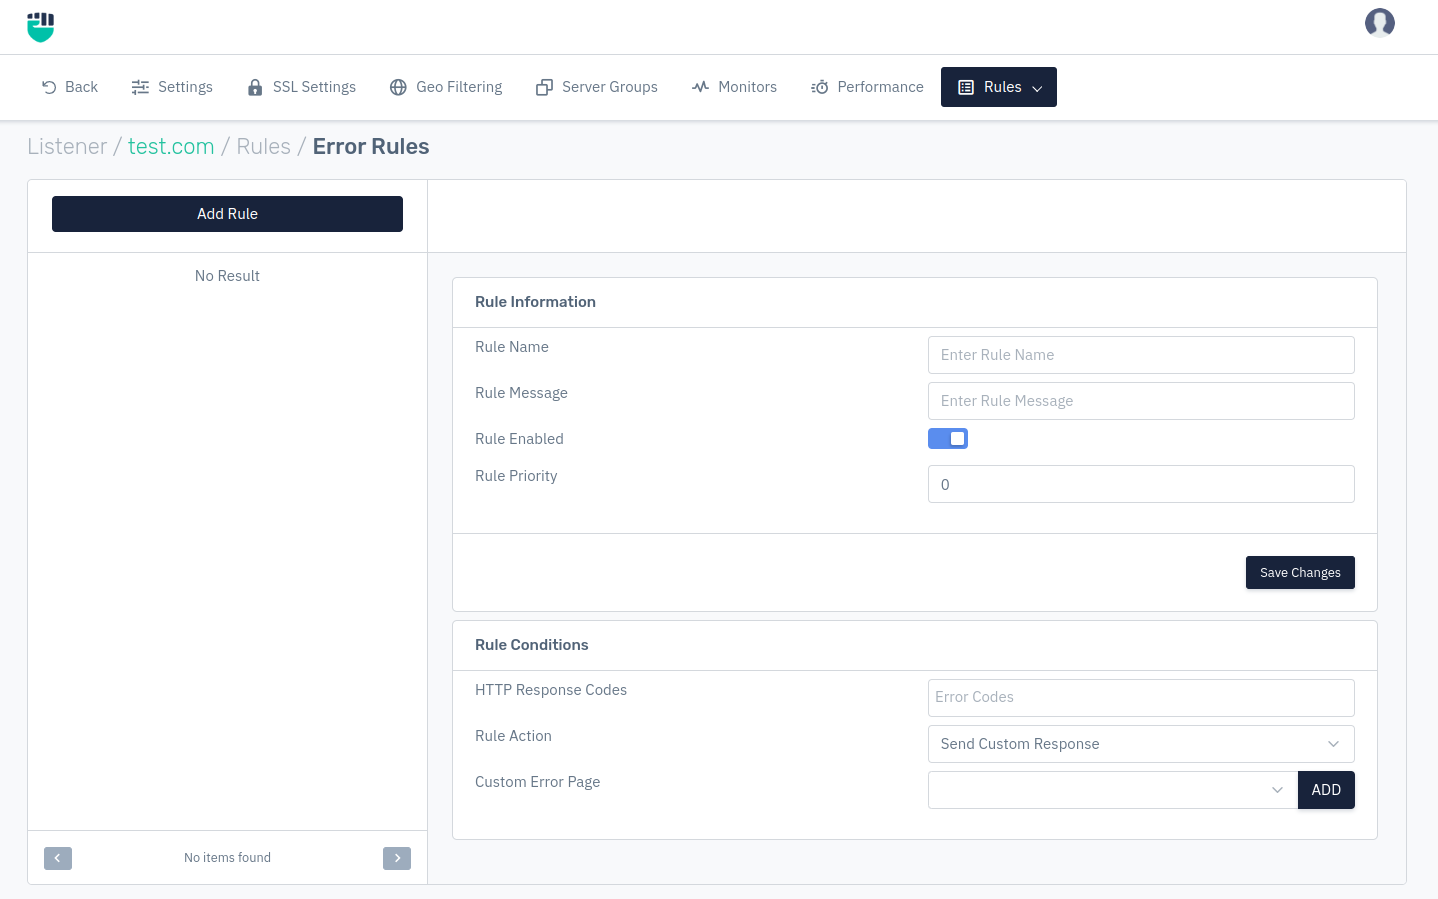
Task: Open the Monitors tab
Action: pos(734,87)
